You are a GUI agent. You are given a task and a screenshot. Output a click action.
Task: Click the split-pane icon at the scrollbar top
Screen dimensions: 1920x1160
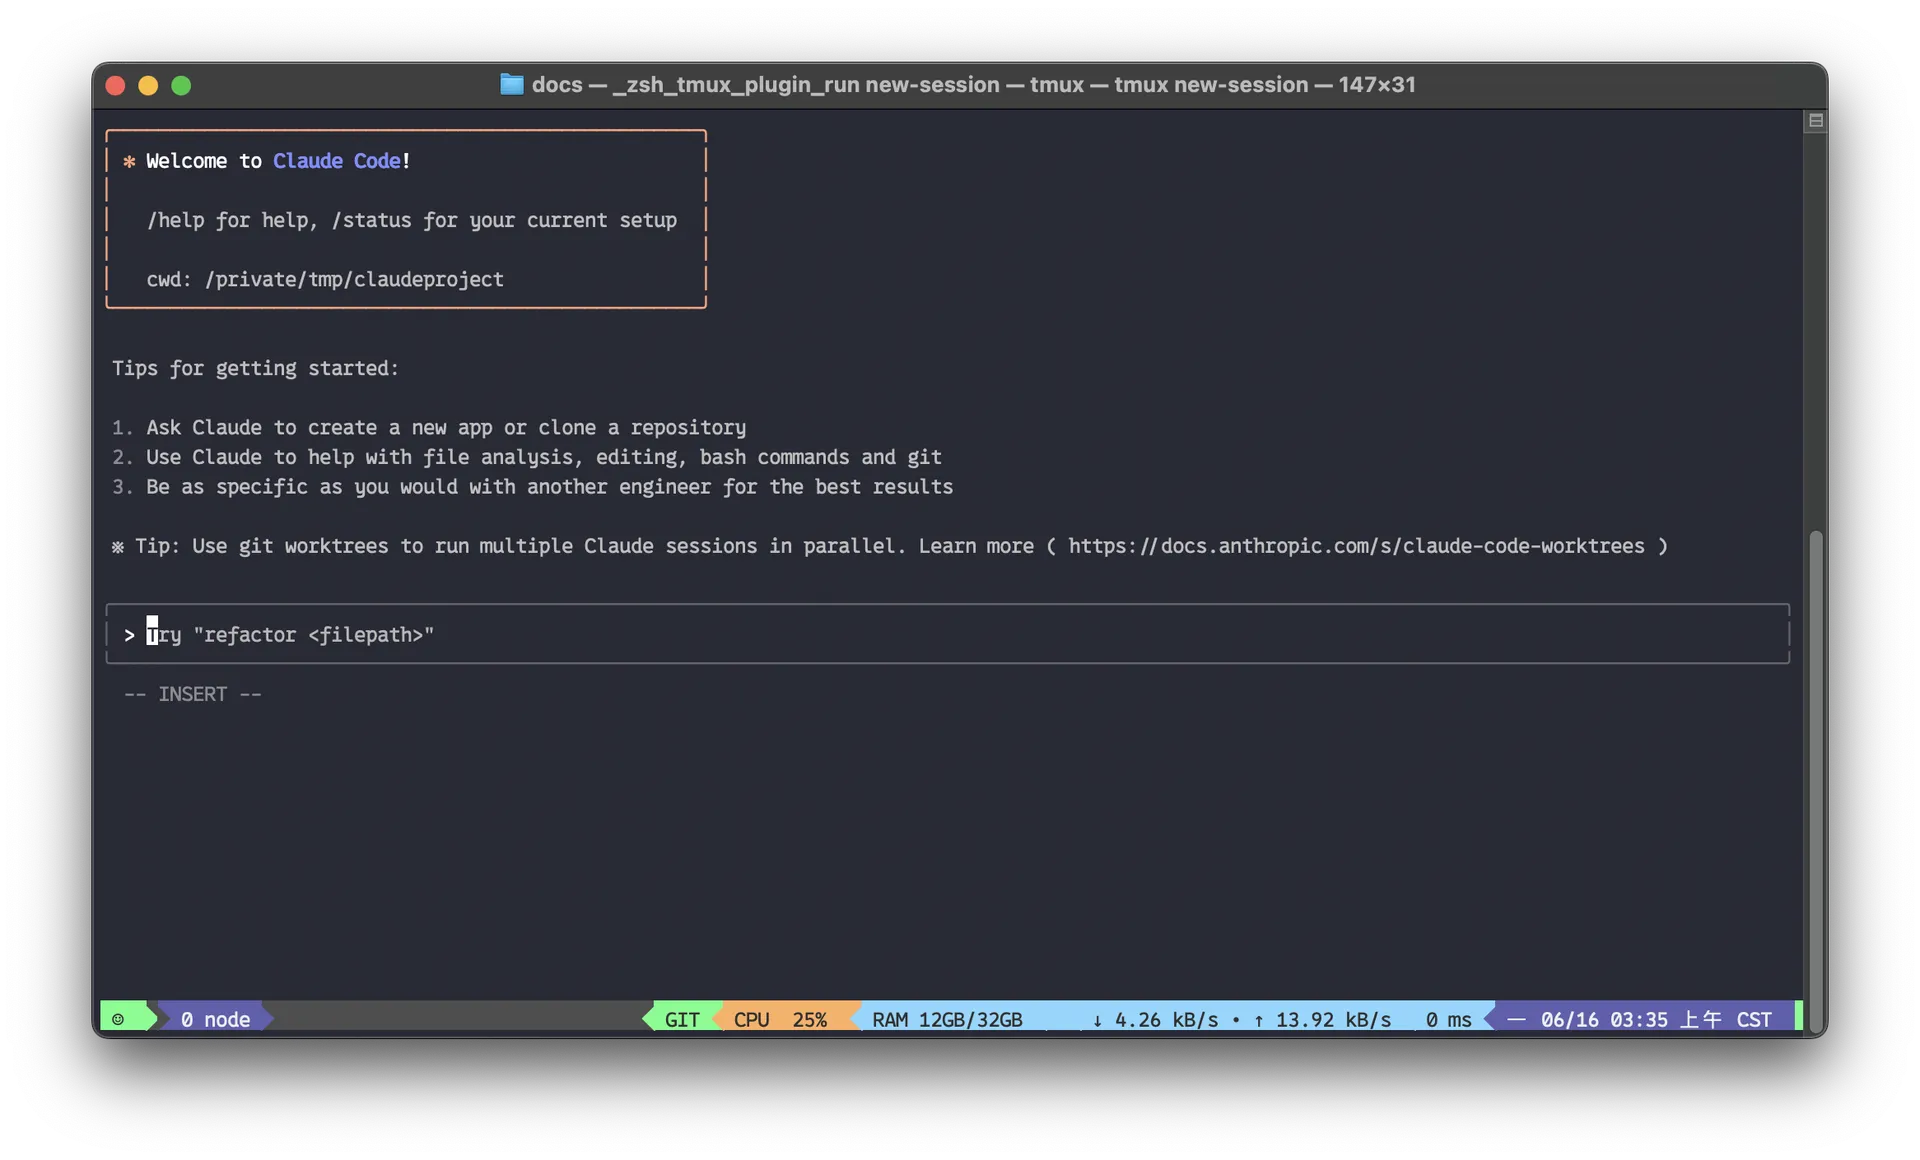click(x=1816, y=121)
